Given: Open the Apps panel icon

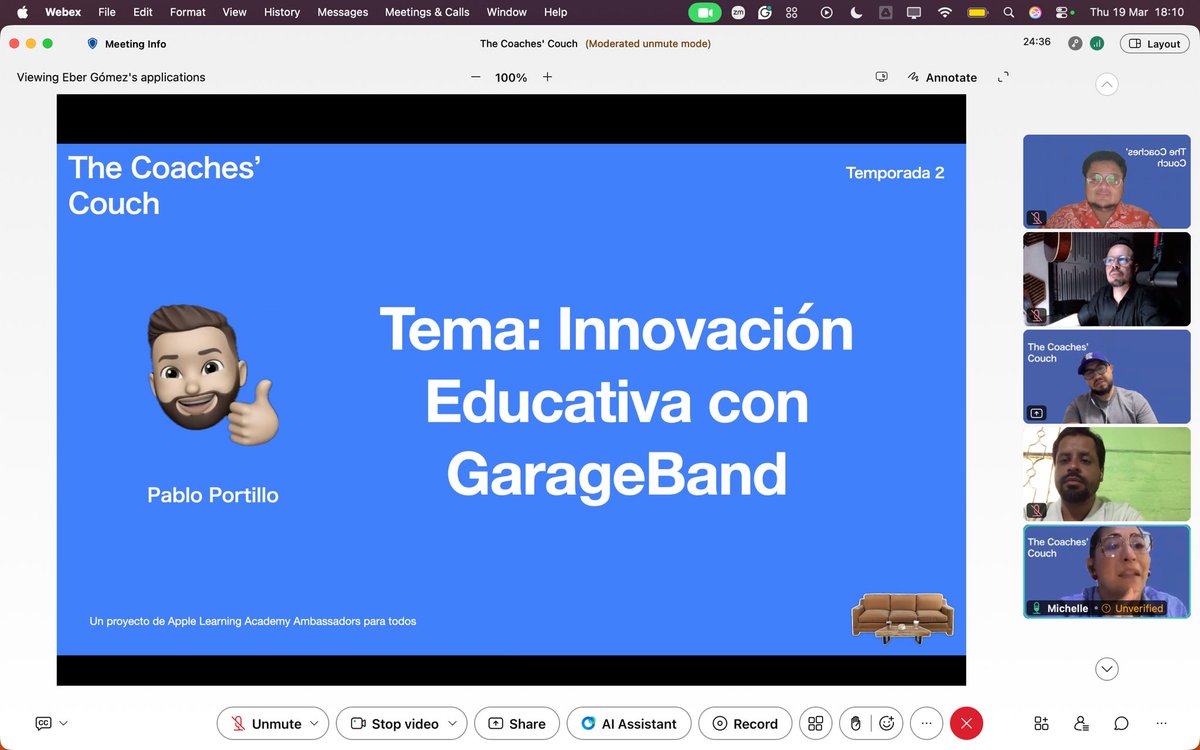Looking at the screenshot, I should [1041, 723].
